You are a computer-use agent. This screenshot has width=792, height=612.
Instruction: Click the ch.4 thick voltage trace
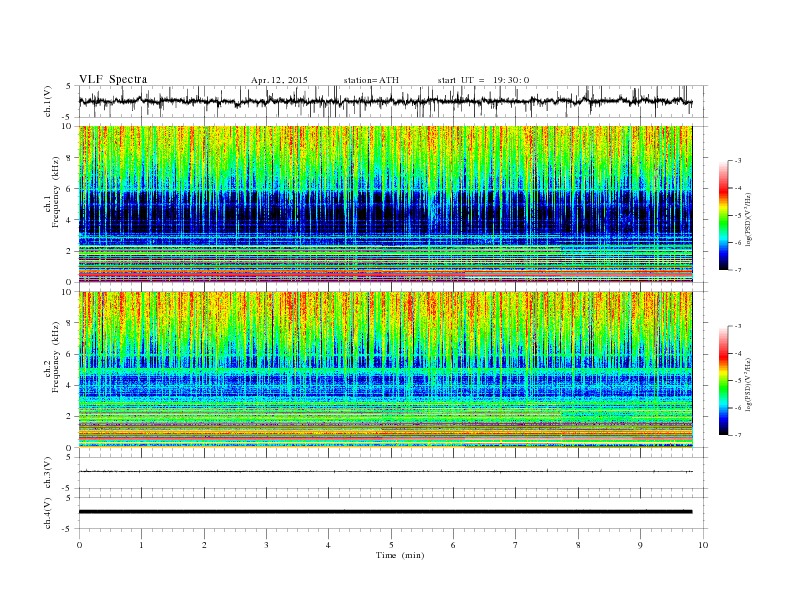(x=385, y=512)
